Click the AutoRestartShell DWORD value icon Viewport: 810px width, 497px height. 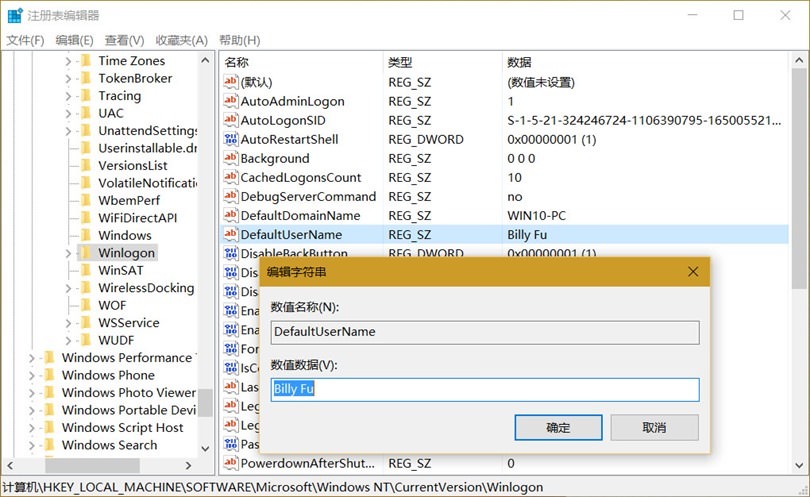[x=231, y=139]
